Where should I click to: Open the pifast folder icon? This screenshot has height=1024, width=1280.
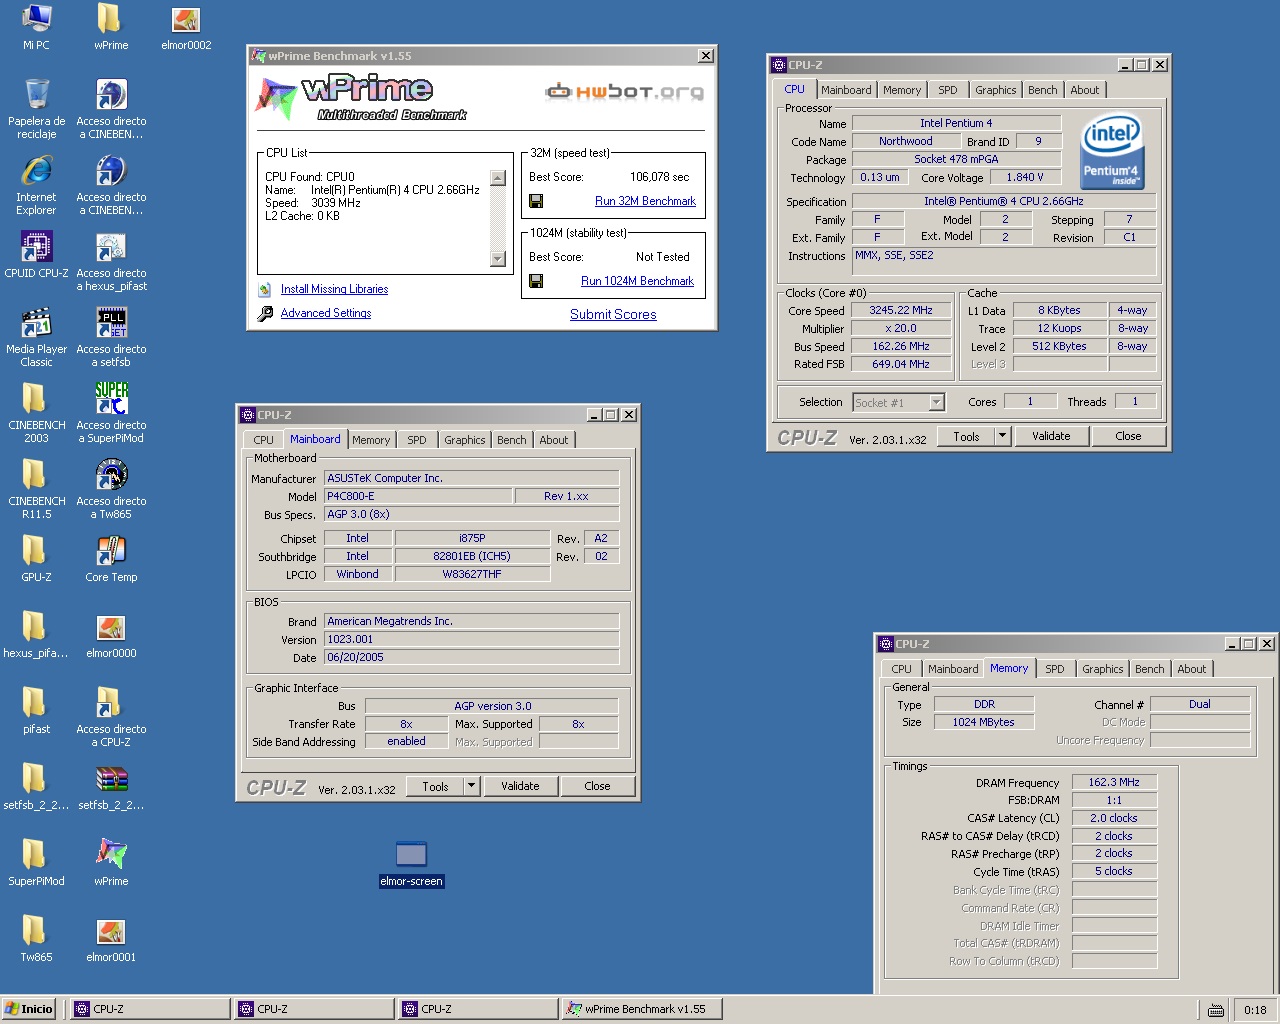pyautogui.click(x=36, y=703)
